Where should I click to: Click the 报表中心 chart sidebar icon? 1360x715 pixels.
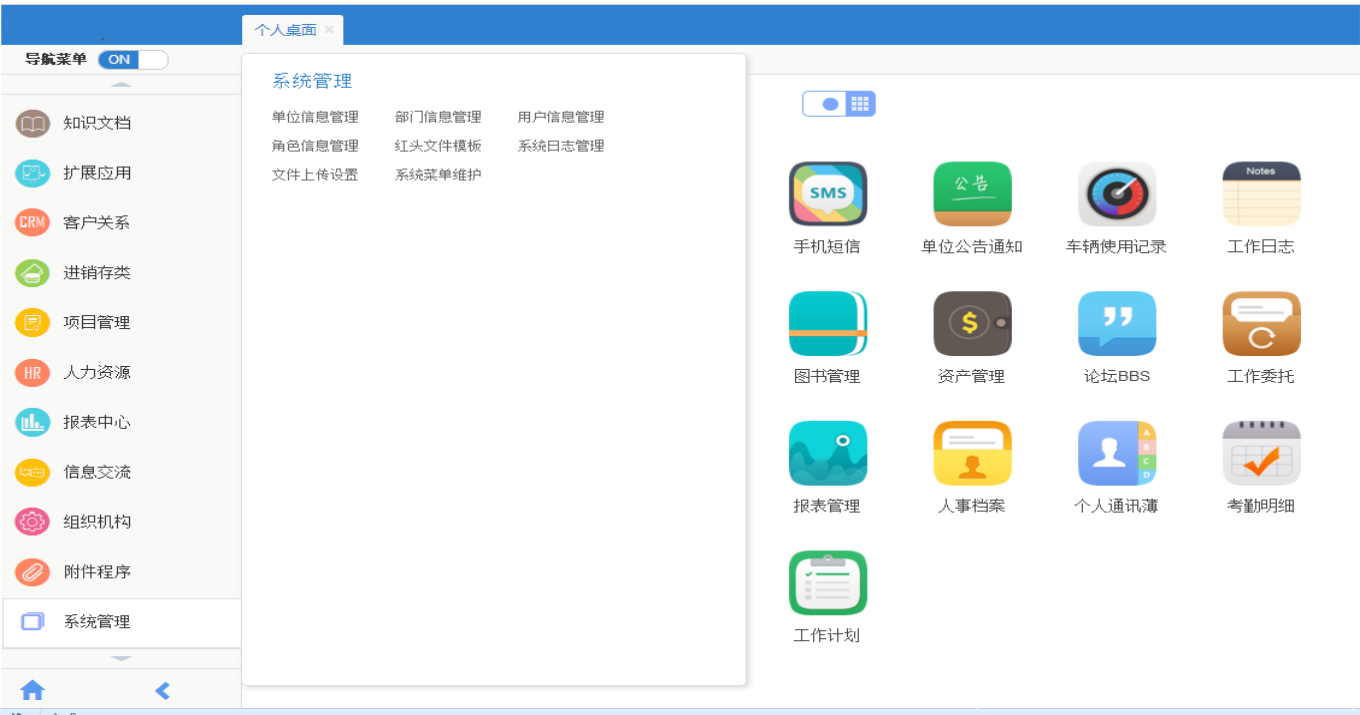click(x=33, y=422)
